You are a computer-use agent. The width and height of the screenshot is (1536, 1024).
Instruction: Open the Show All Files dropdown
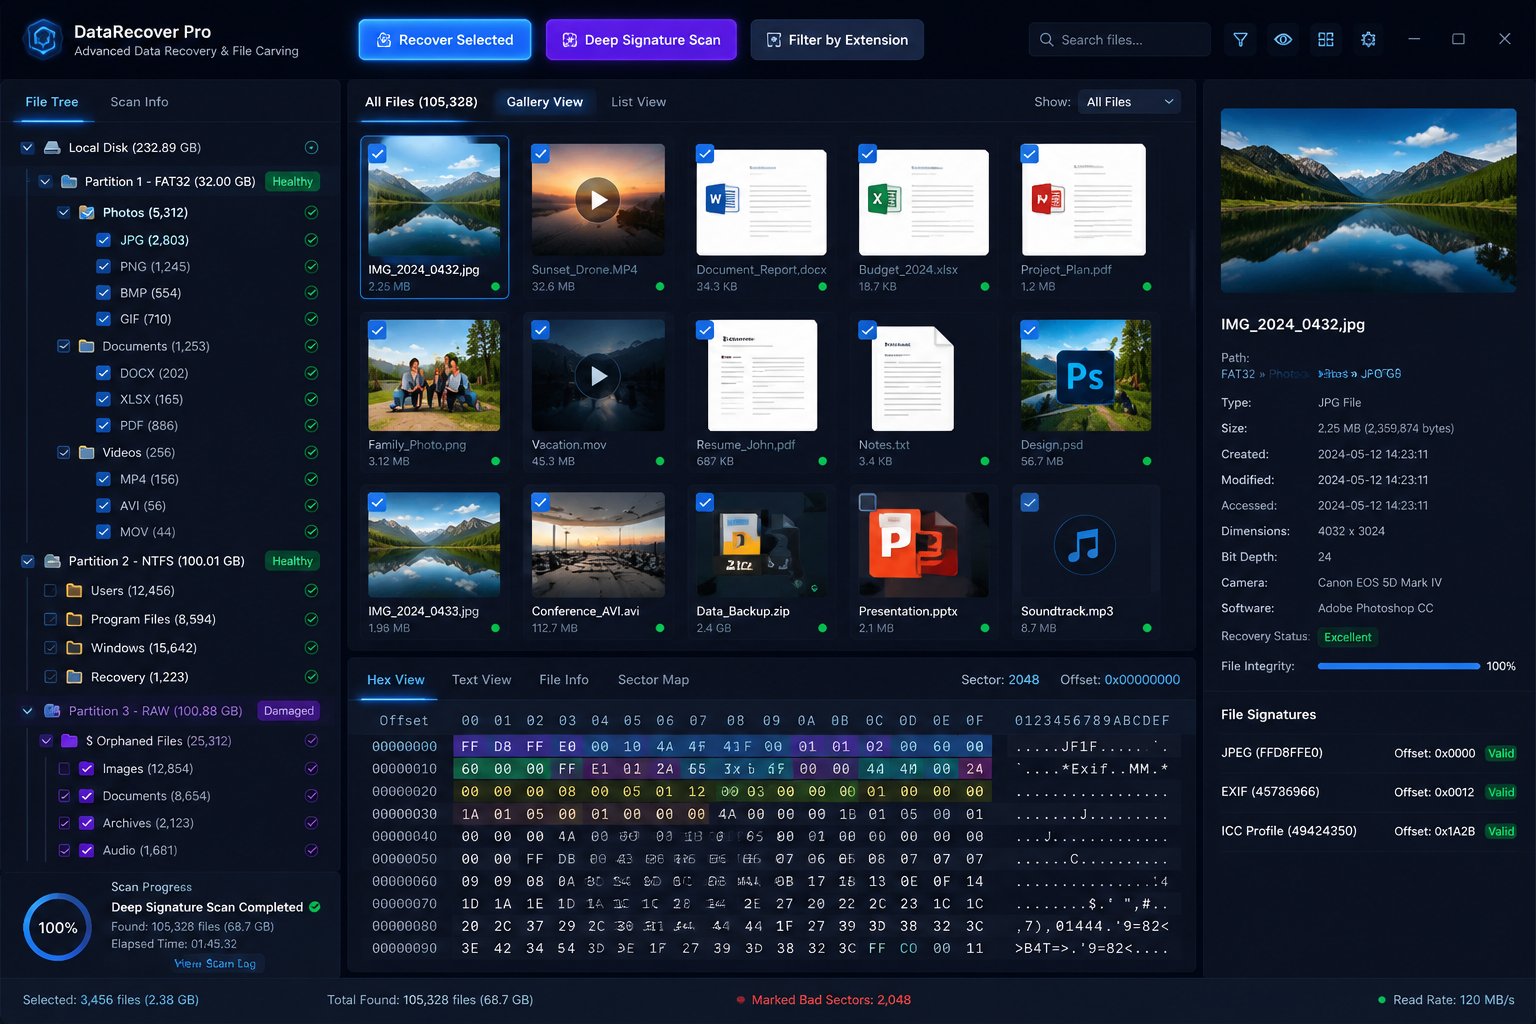click(1129, 102)
